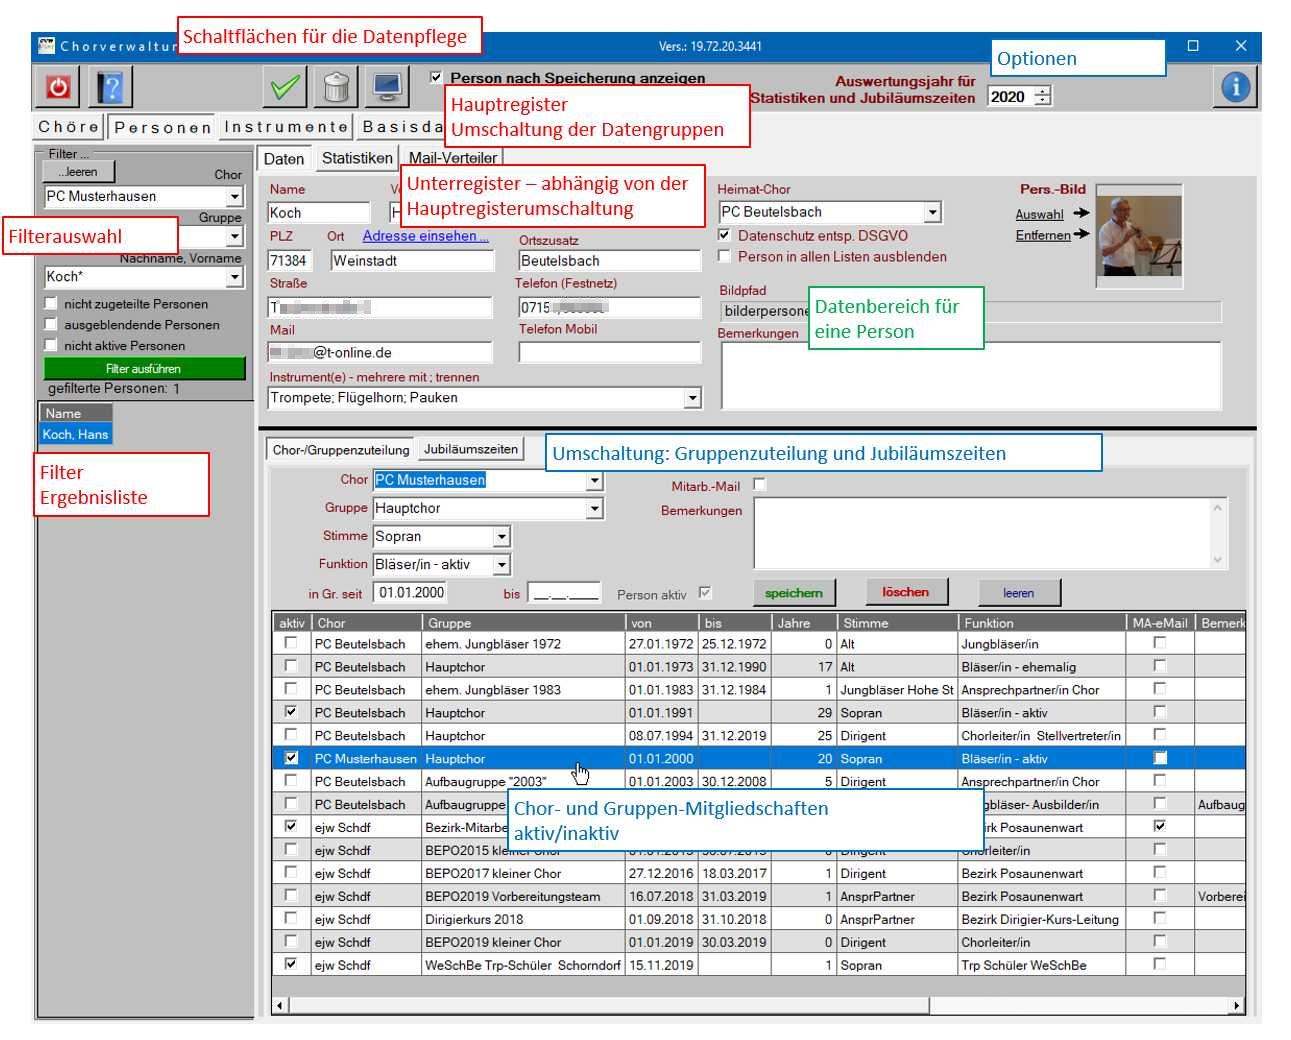Enable 'Person in allen Listen ausblenden'

725,256
